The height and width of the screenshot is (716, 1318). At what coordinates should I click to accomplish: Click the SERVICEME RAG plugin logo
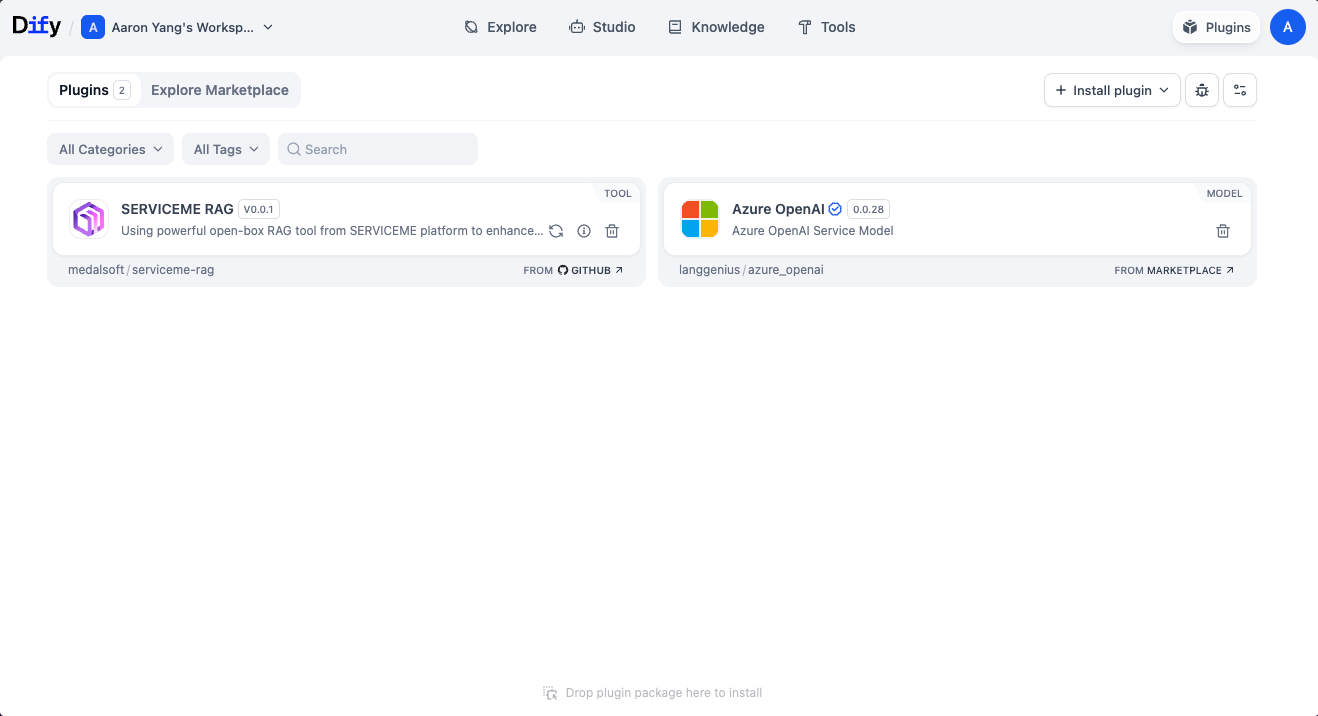pyautogui.click(x=89, y=219)
